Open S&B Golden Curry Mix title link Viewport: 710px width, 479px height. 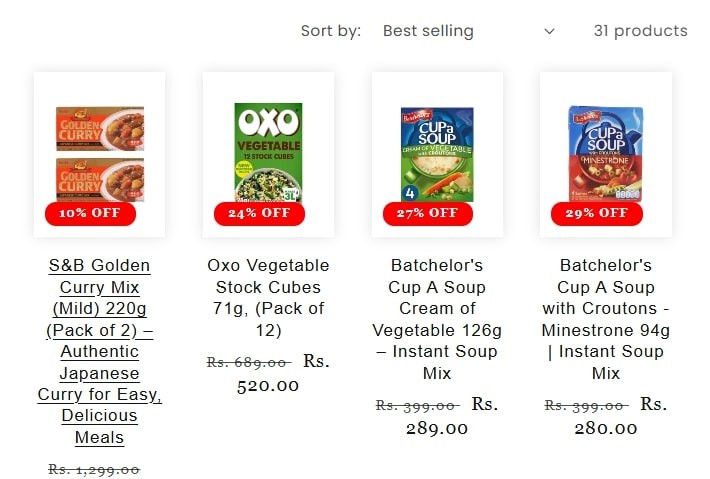point(99,351)
